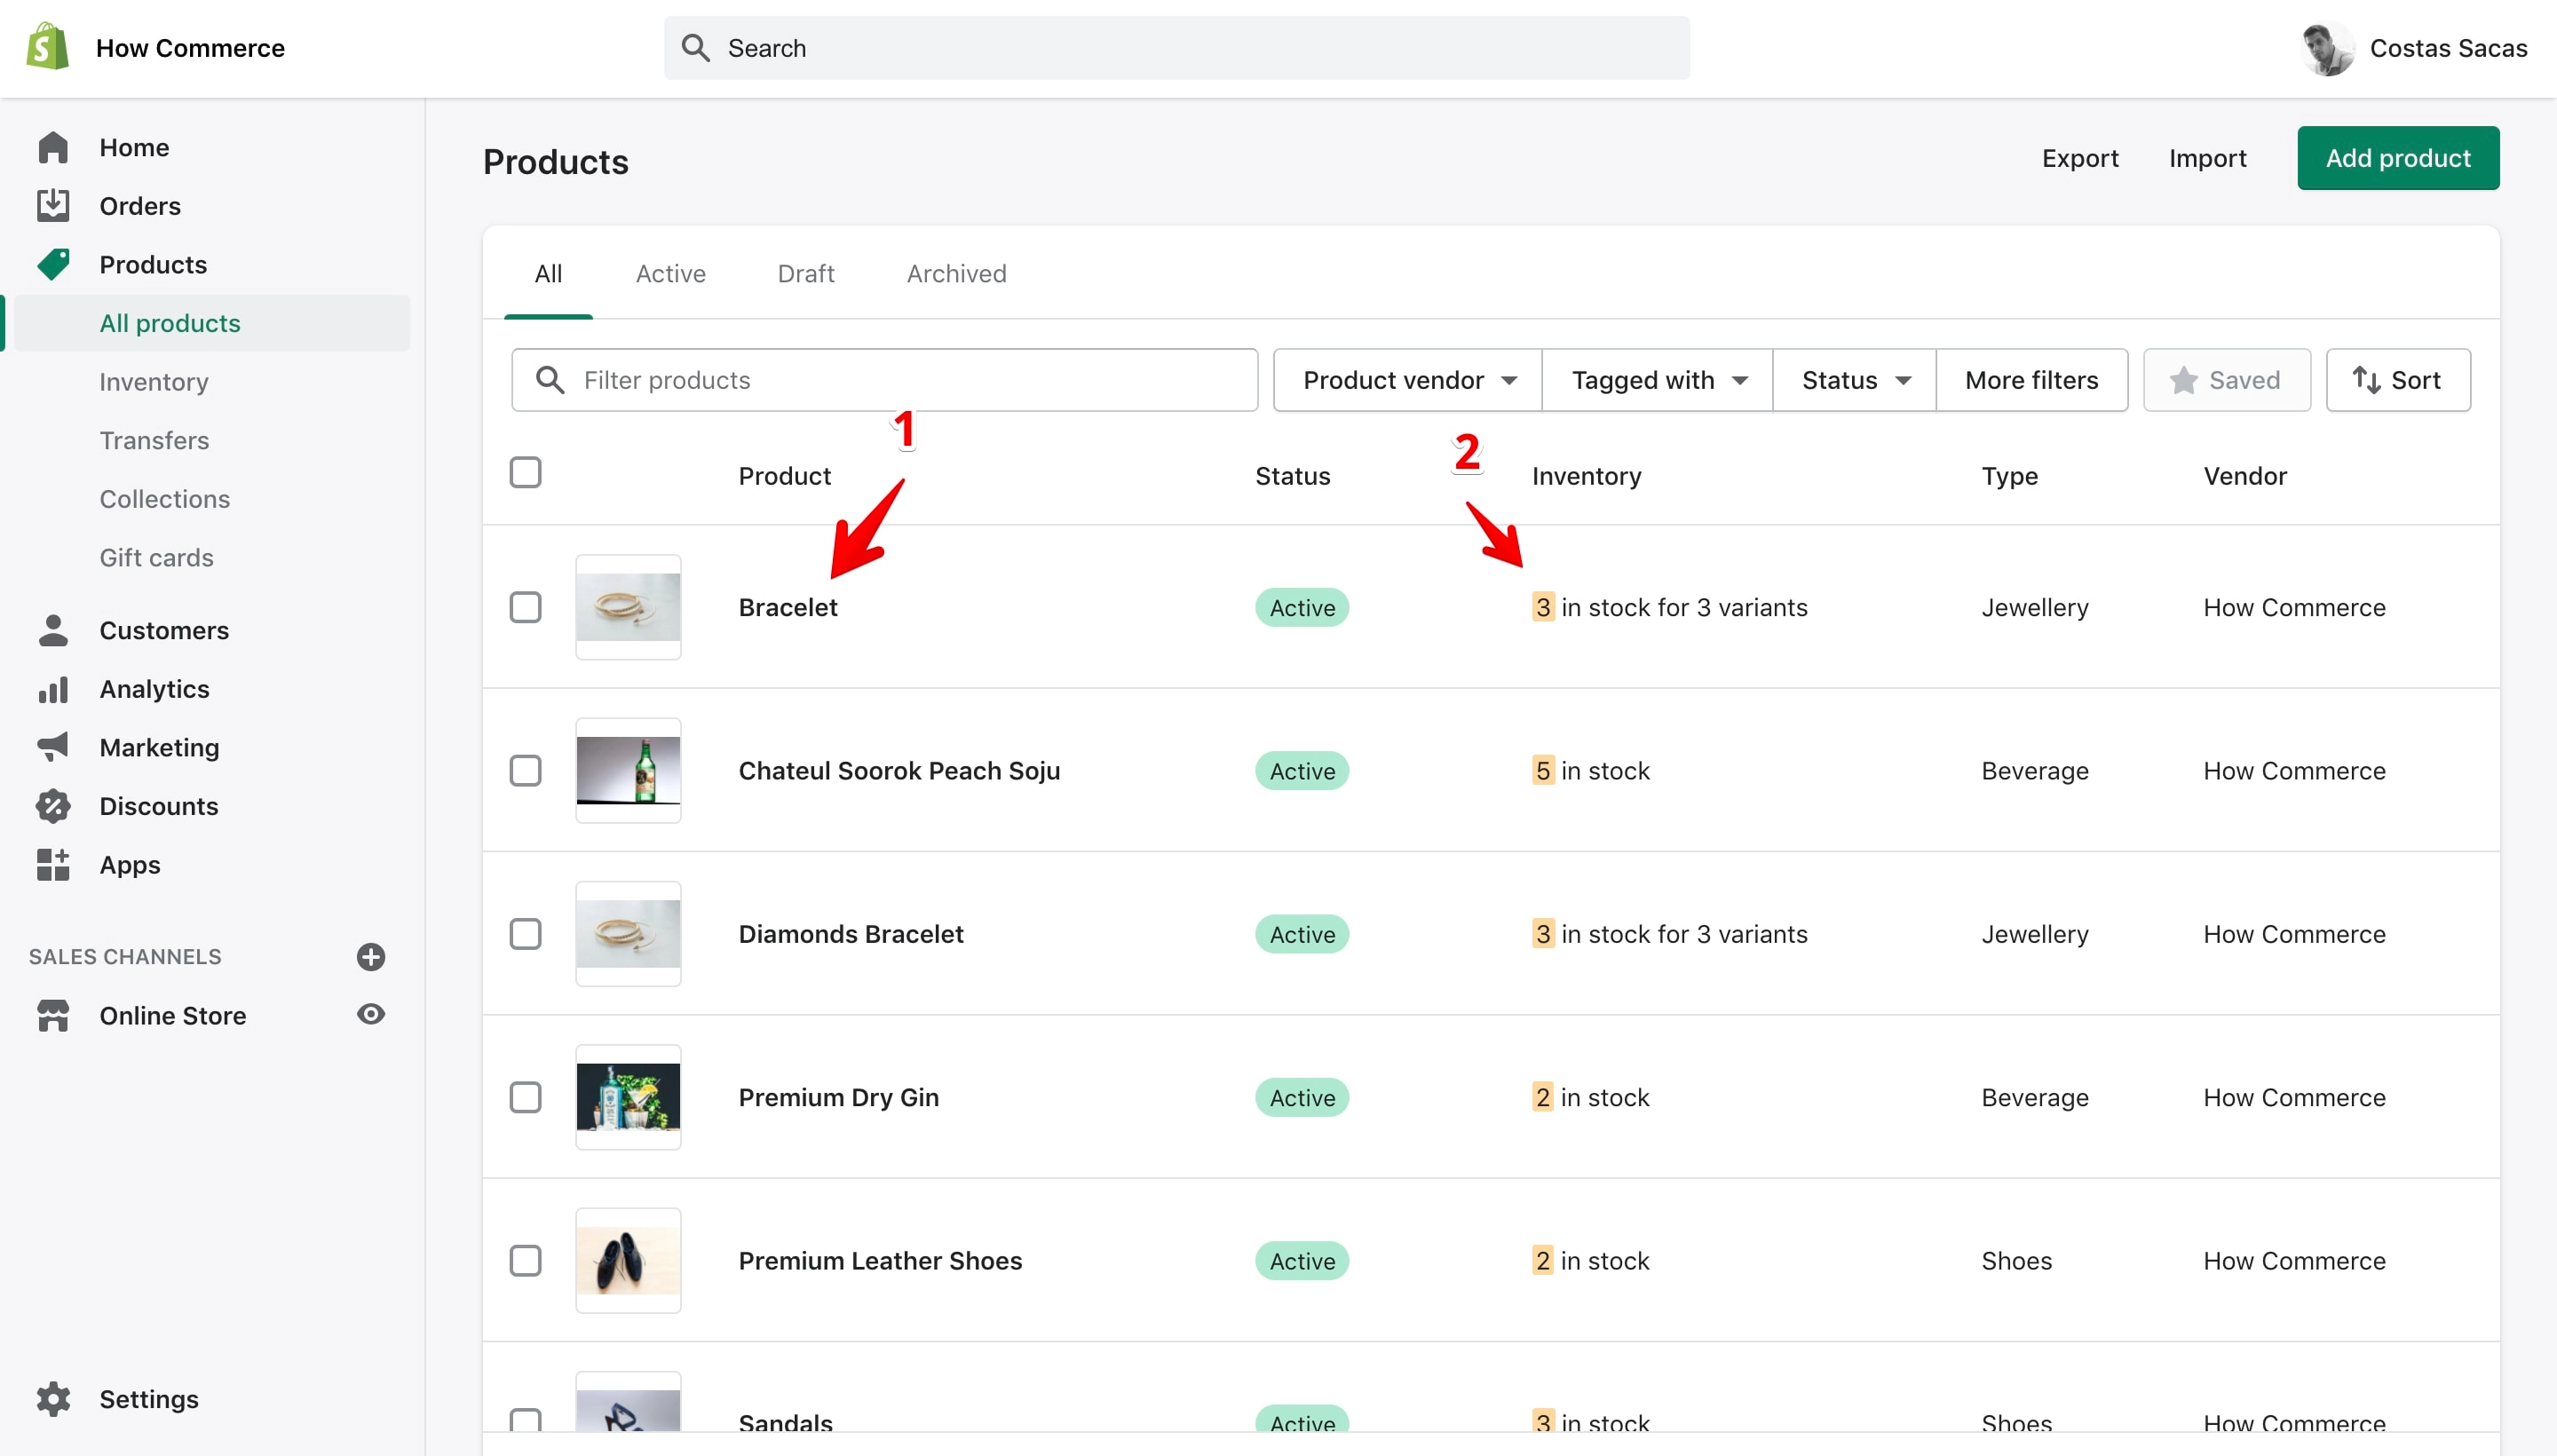Open the Bracelet product thumbnail
The height and width of the screenshot is (1456, 2557).
click(628, 607)
